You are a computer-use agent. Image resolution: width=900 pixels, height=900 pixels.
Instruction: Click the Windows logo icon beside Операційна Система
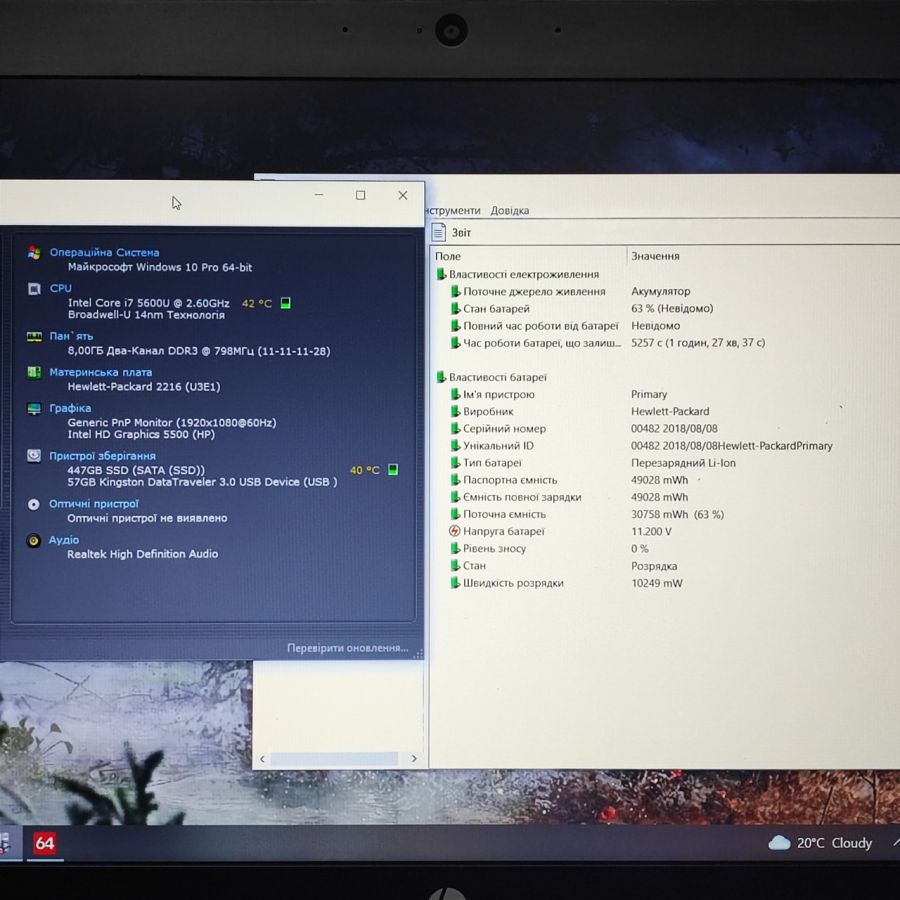click(34, 253)
